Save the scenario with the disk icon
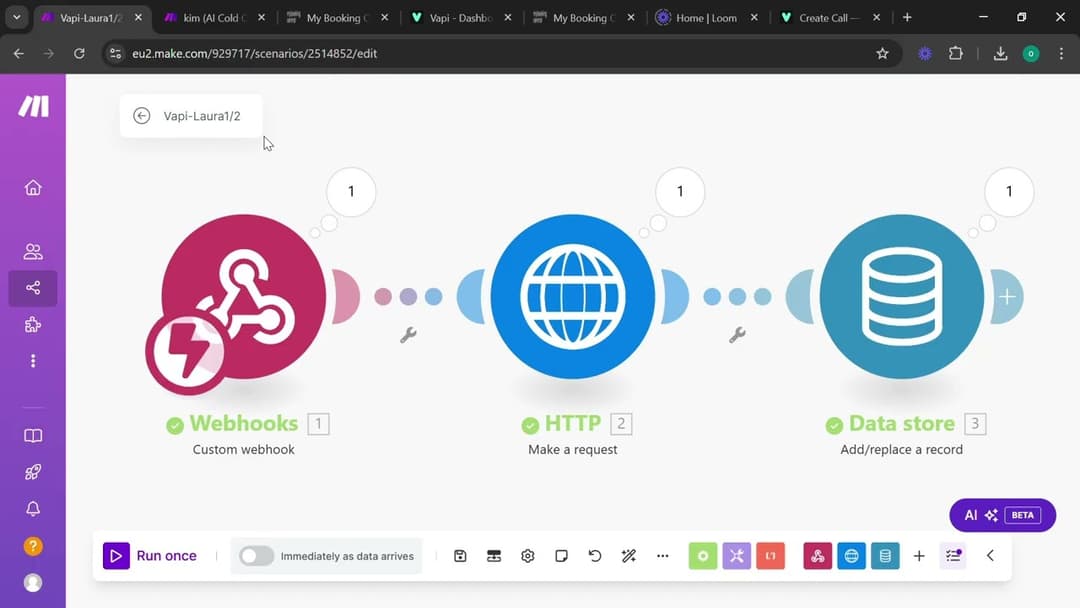Viewport: 1080px width, 608px height. 460,556
